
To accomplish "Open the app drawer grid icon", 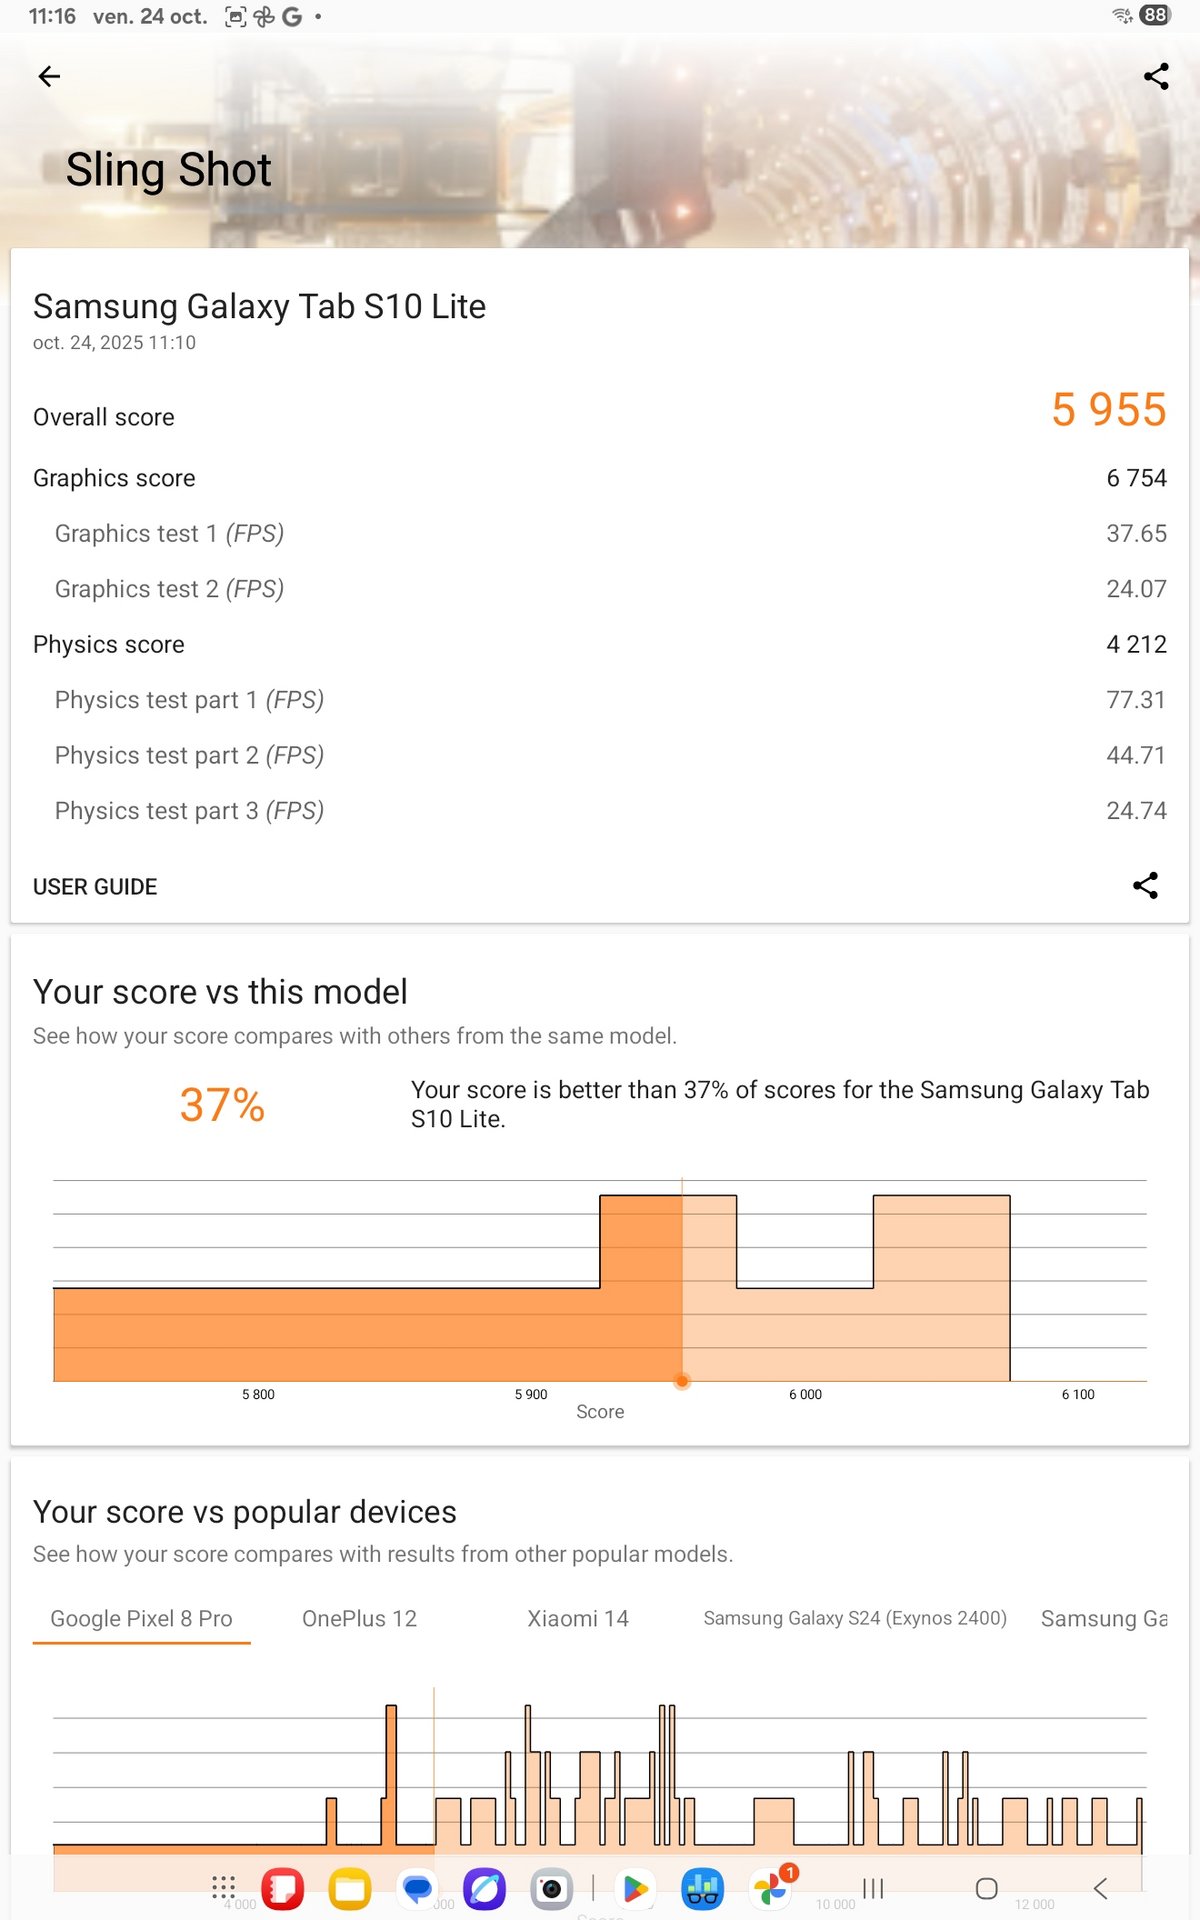I will tap(223, 1888).
